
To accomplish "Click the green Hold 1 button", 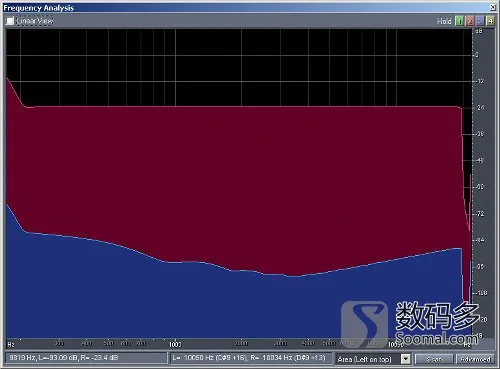I will (x=459, y=21).
